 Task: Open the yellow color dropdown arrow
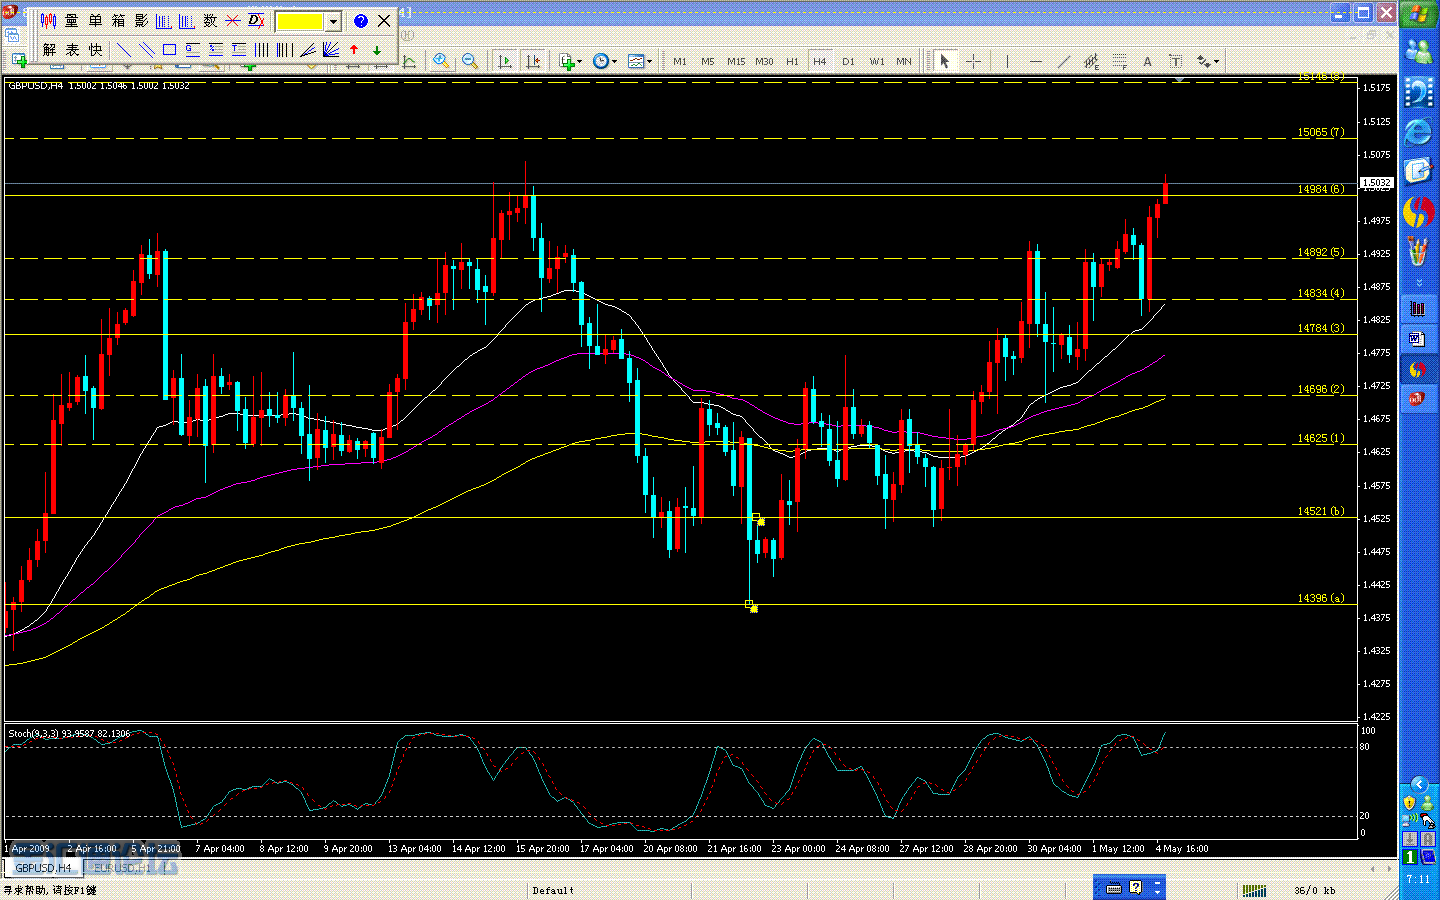click(x=333, y=21)
